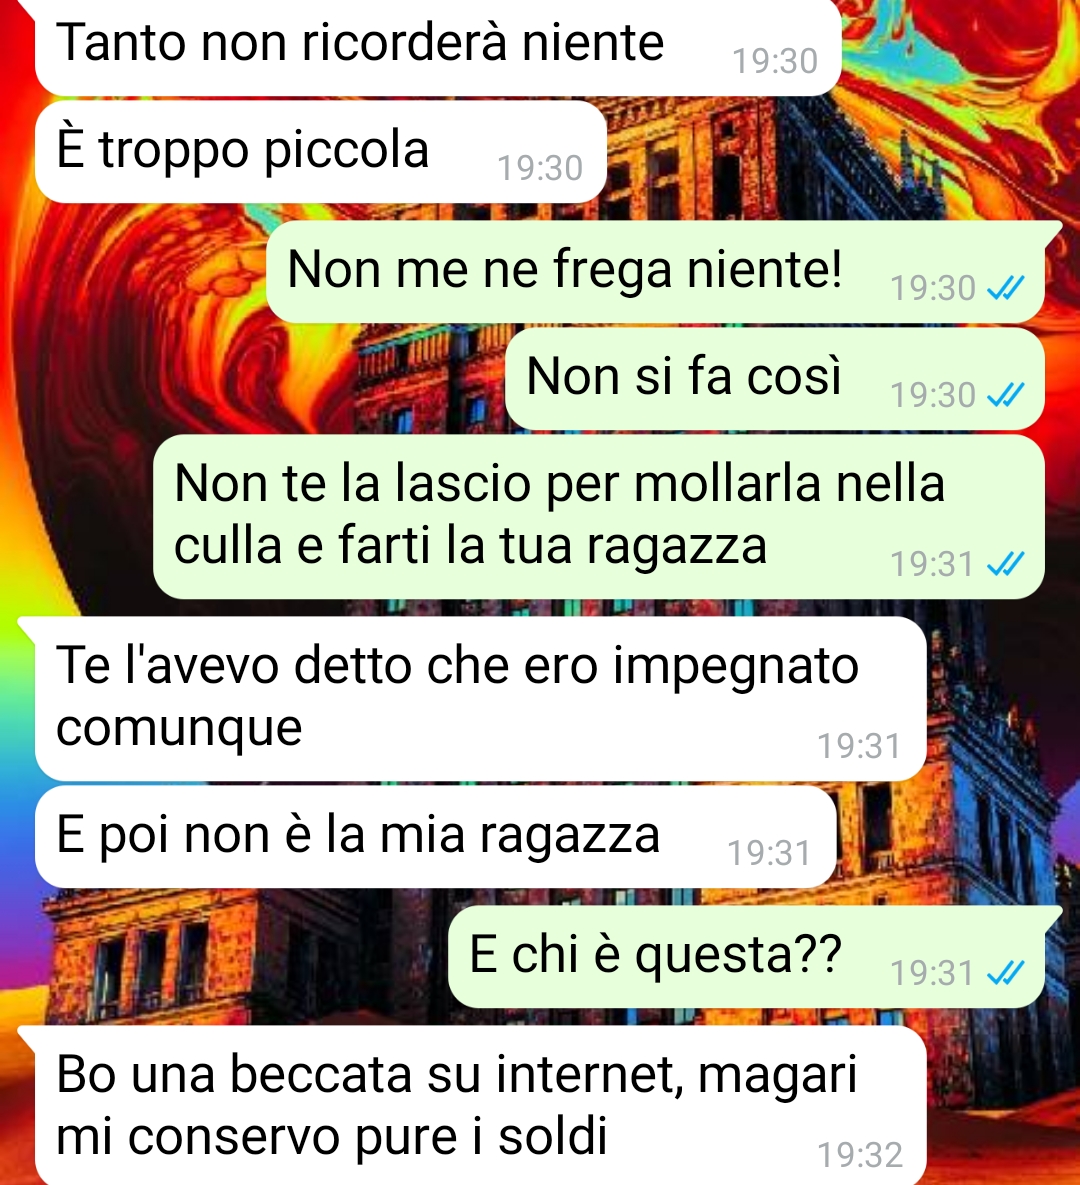Tap the 19:30 timestamp of 'Tanto non ricorderà niente'
This screenshot has width=1080, height=1185.
pos(775,61)
